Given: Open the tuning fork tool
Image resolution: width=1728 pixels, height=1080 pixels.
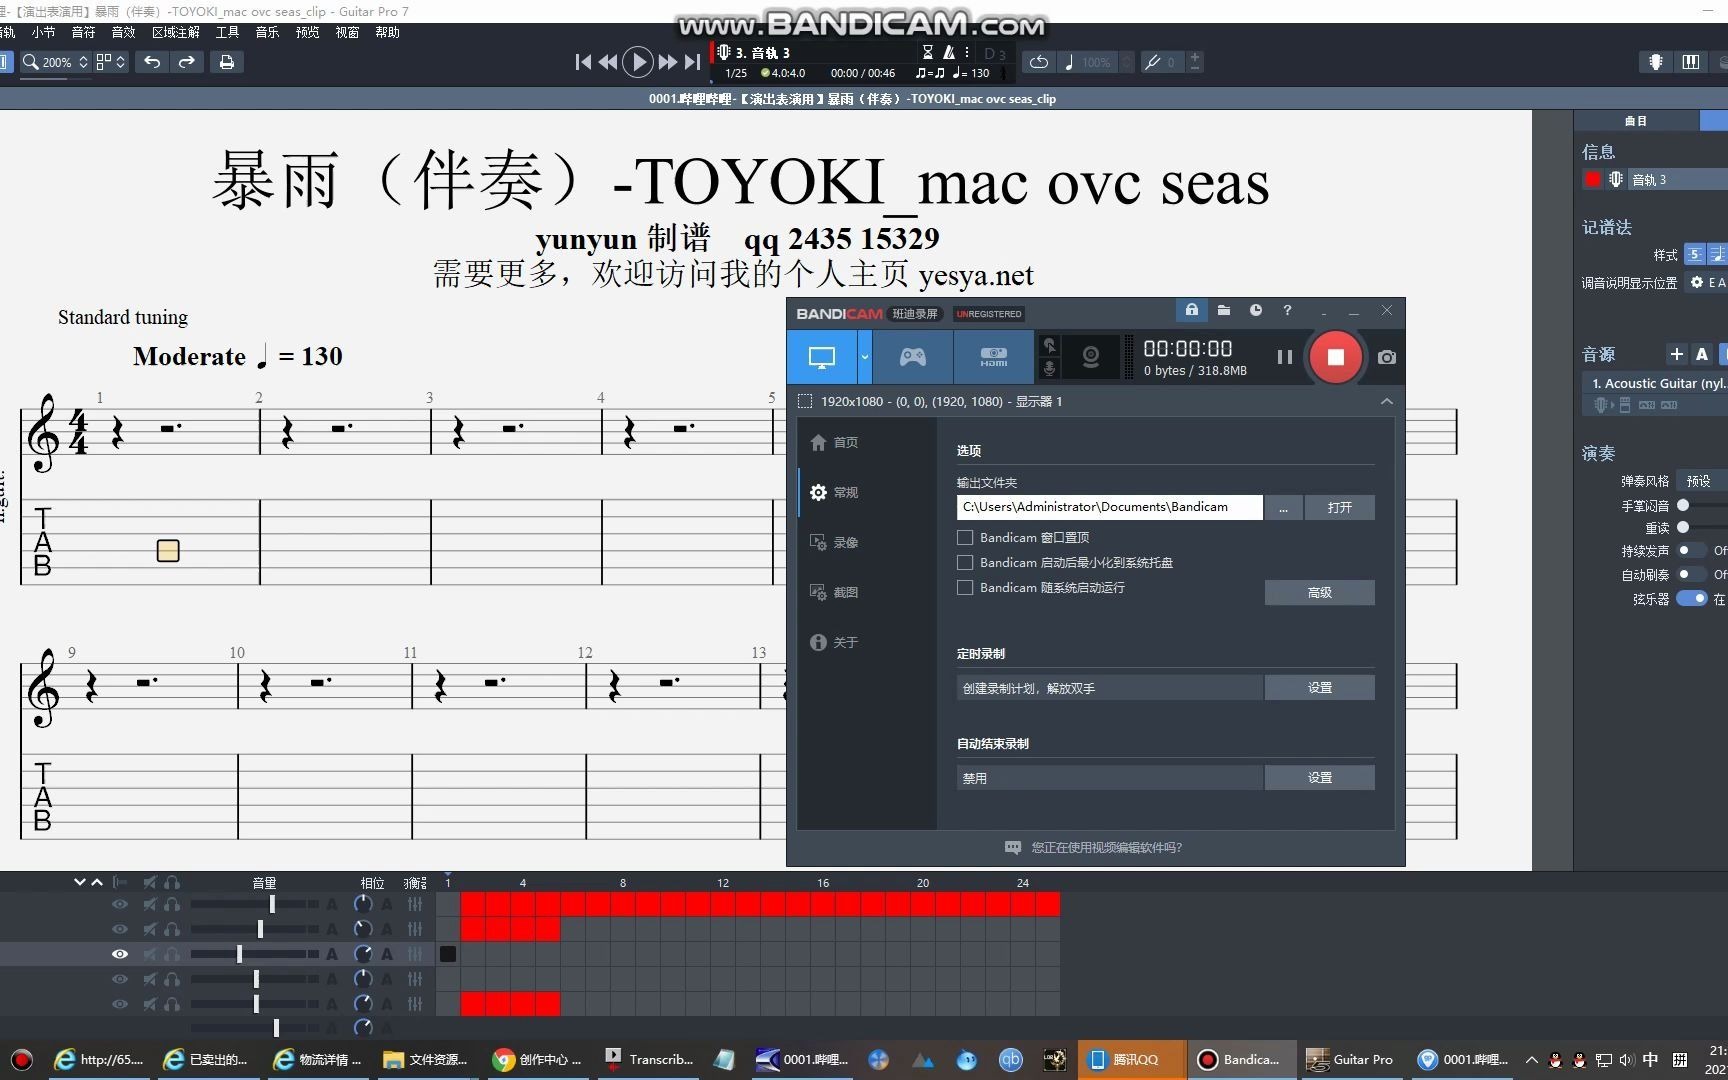Looking at the screenshot, I should [1152, 62].
